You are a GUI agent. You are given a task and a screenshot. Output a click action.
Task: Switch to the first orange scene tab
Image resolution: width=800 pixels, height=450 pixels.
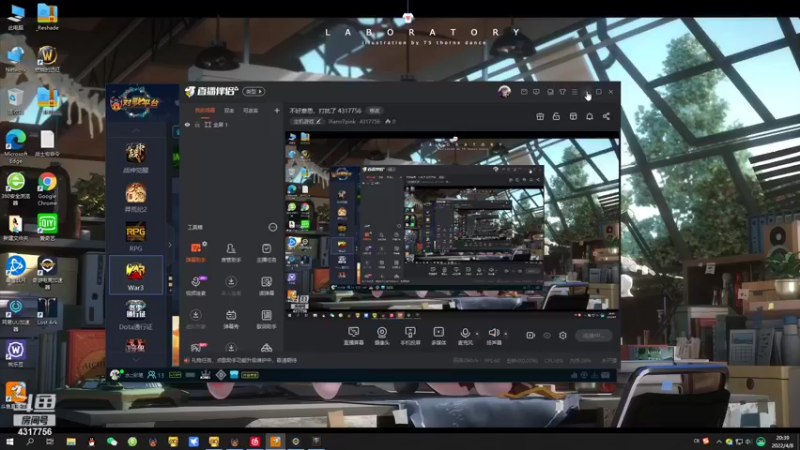(x=205, y=111)
